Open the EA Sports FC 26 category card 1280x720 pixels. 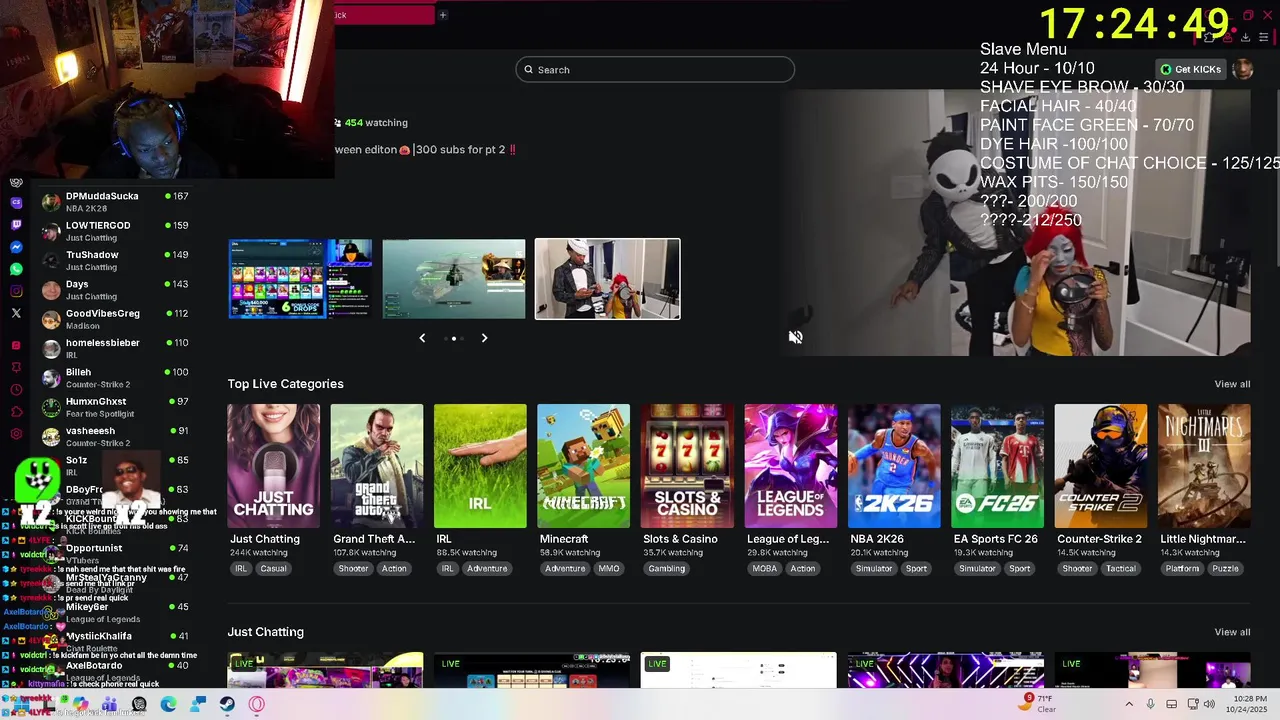(x=997, y=465)
